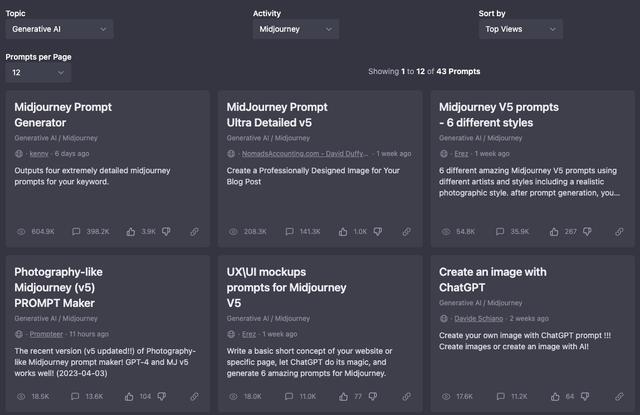Click comment icon on UX\UI mockups card
The height and width of the screenshot is (415, 640).
pos(289,396)
